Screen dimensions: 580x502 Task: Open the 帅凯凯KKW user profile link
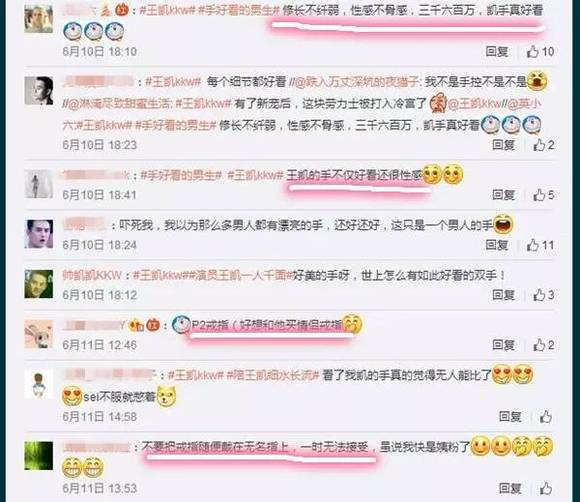[x=92, y=275]
